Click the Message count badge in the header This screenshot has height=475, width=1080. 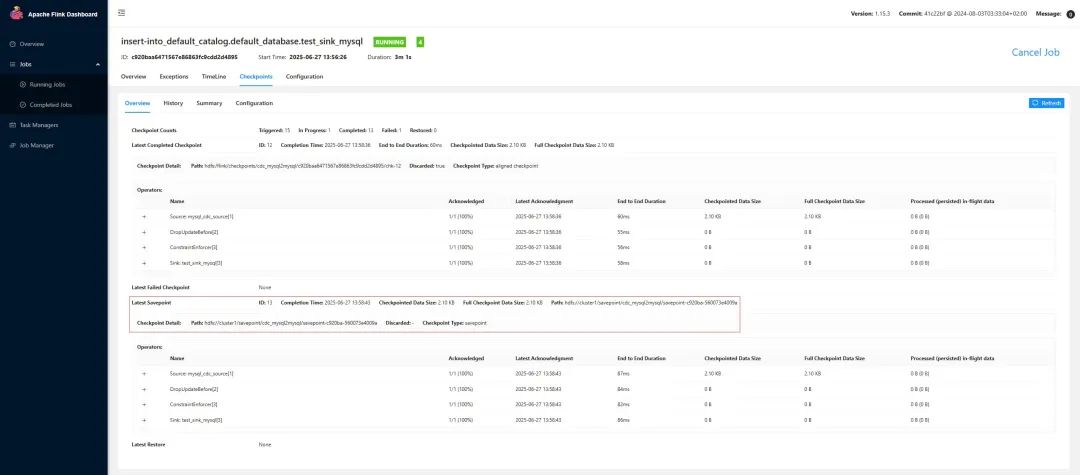coord(1070,14)
